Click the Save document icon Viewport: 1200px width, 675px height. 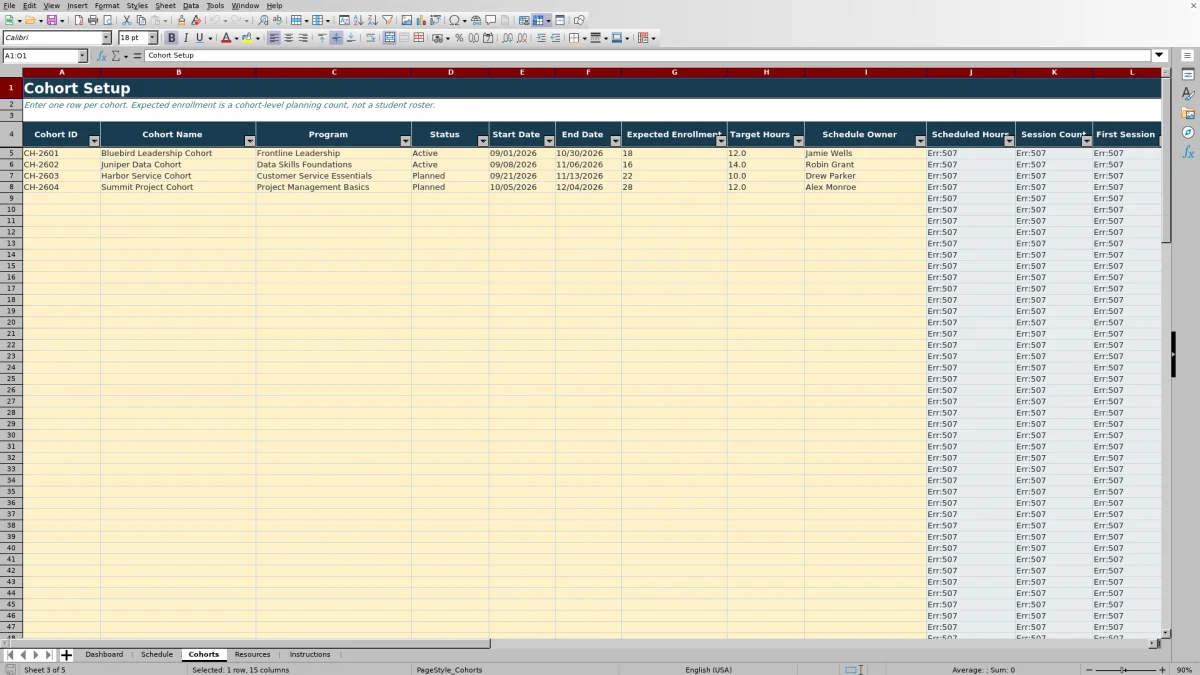click(51, 20)
